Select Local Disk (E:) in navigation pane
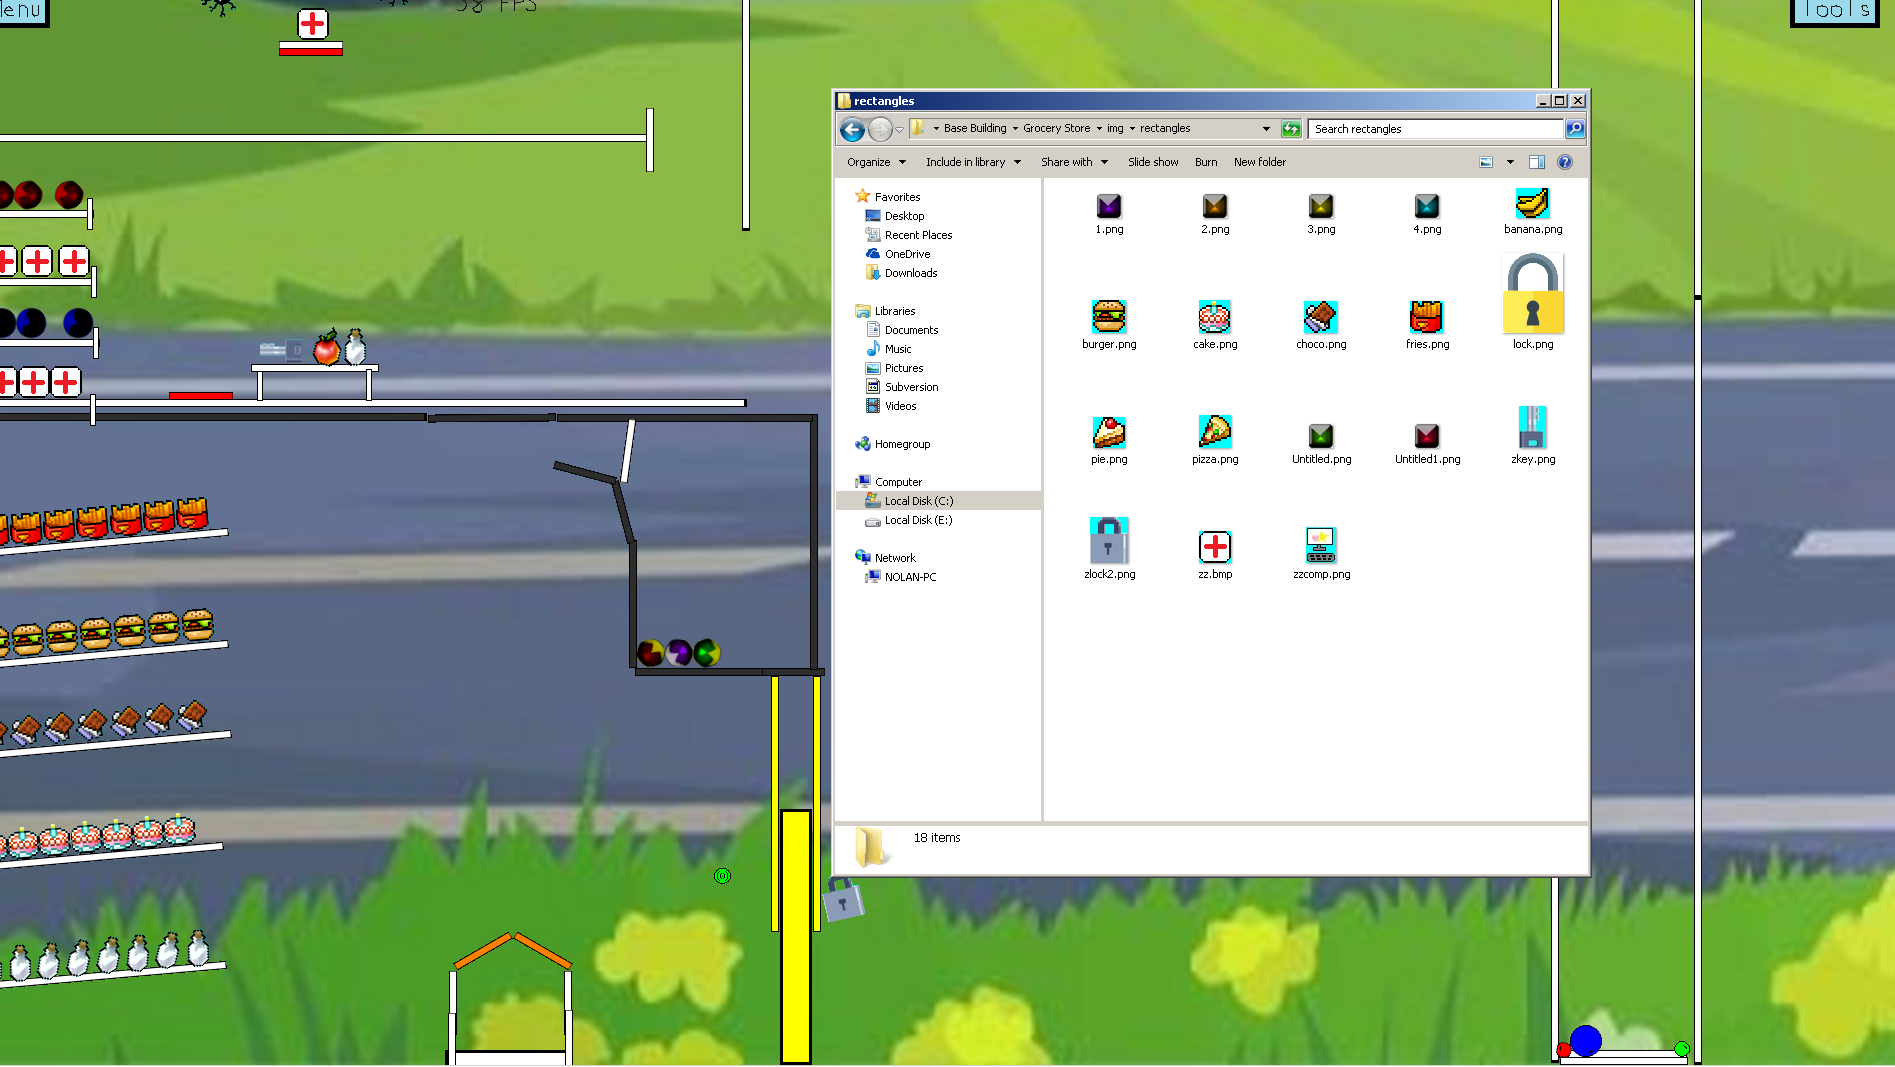 tap(918, 520)
